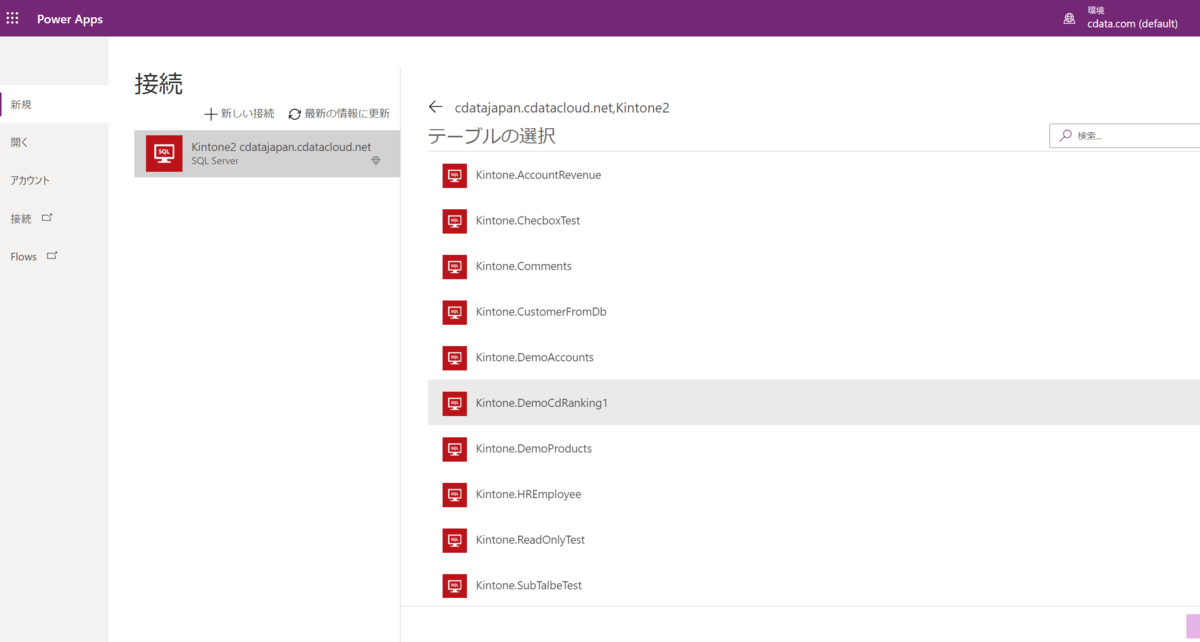This screenshot has height=642, width=1200.
Task: Click the icon for Kintone.Comments table
Action: click(455, 266)
